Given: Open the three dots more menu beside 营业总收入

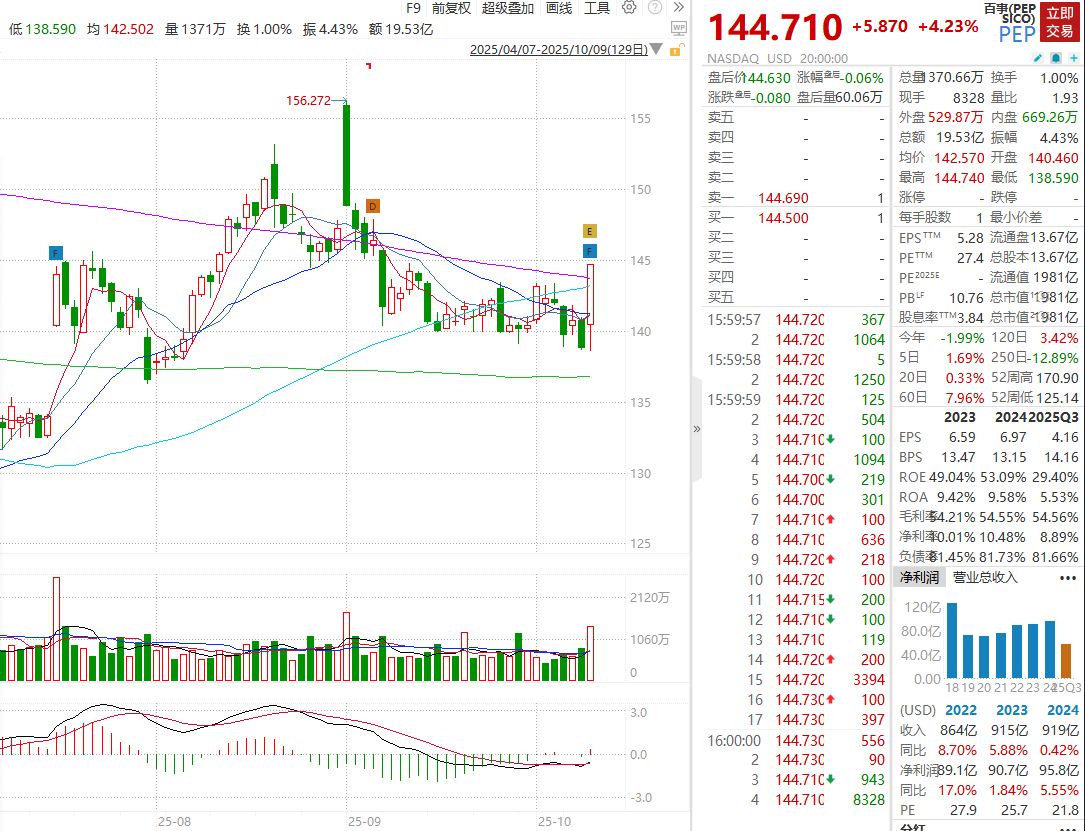Looking at the screenshot, I should tap(1068, 578).
